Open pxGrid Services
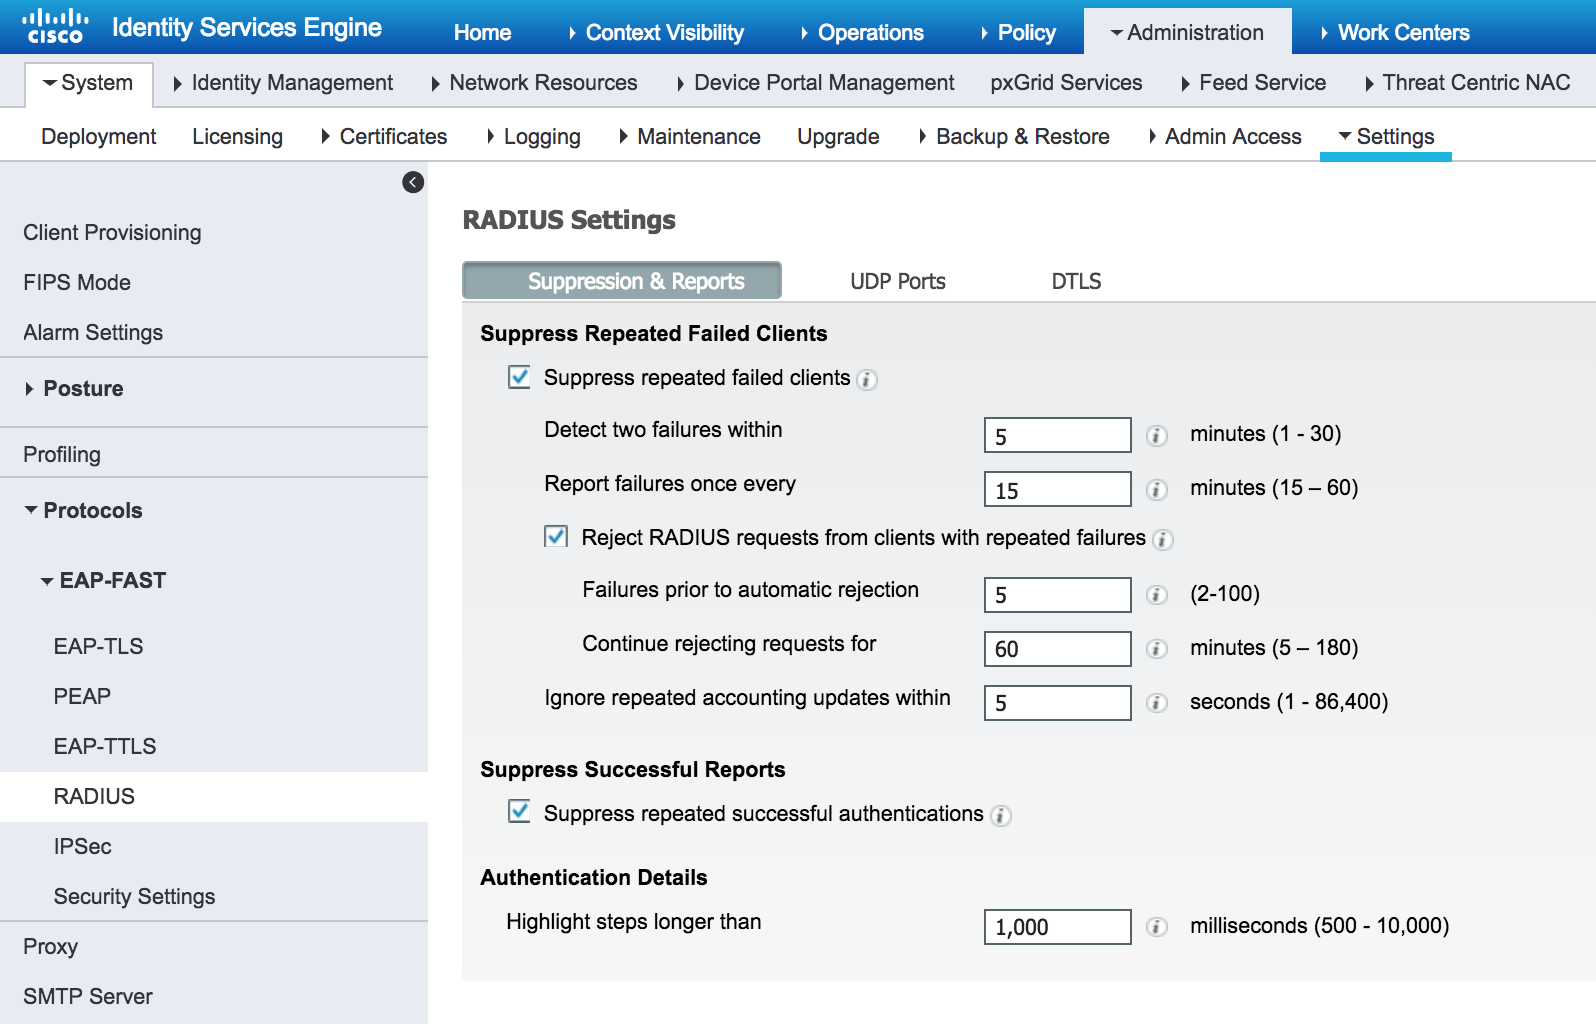This screenshot has height=1024, width=1596. pos(1066,83)
